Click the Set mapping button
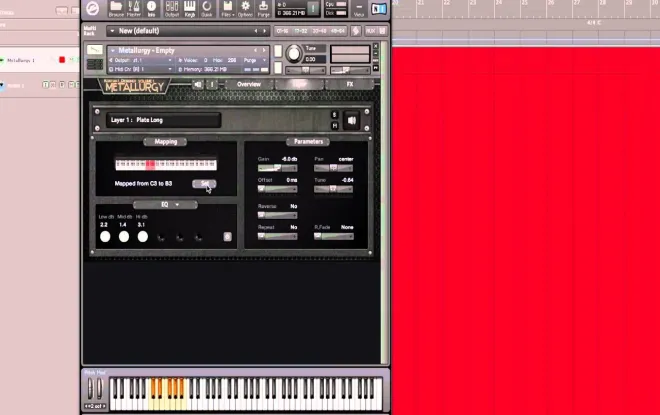The height and width of the screenshot is (415, 660). tap(204, 184)
